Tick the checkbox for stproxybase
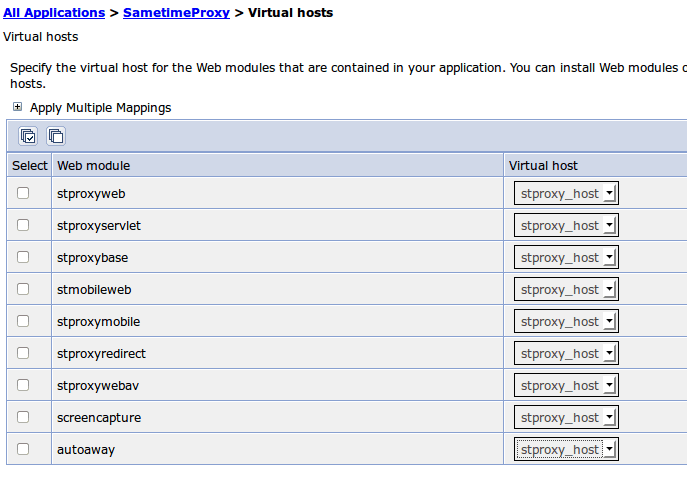Viewport: 687px width, 479px height. (23, 257)
